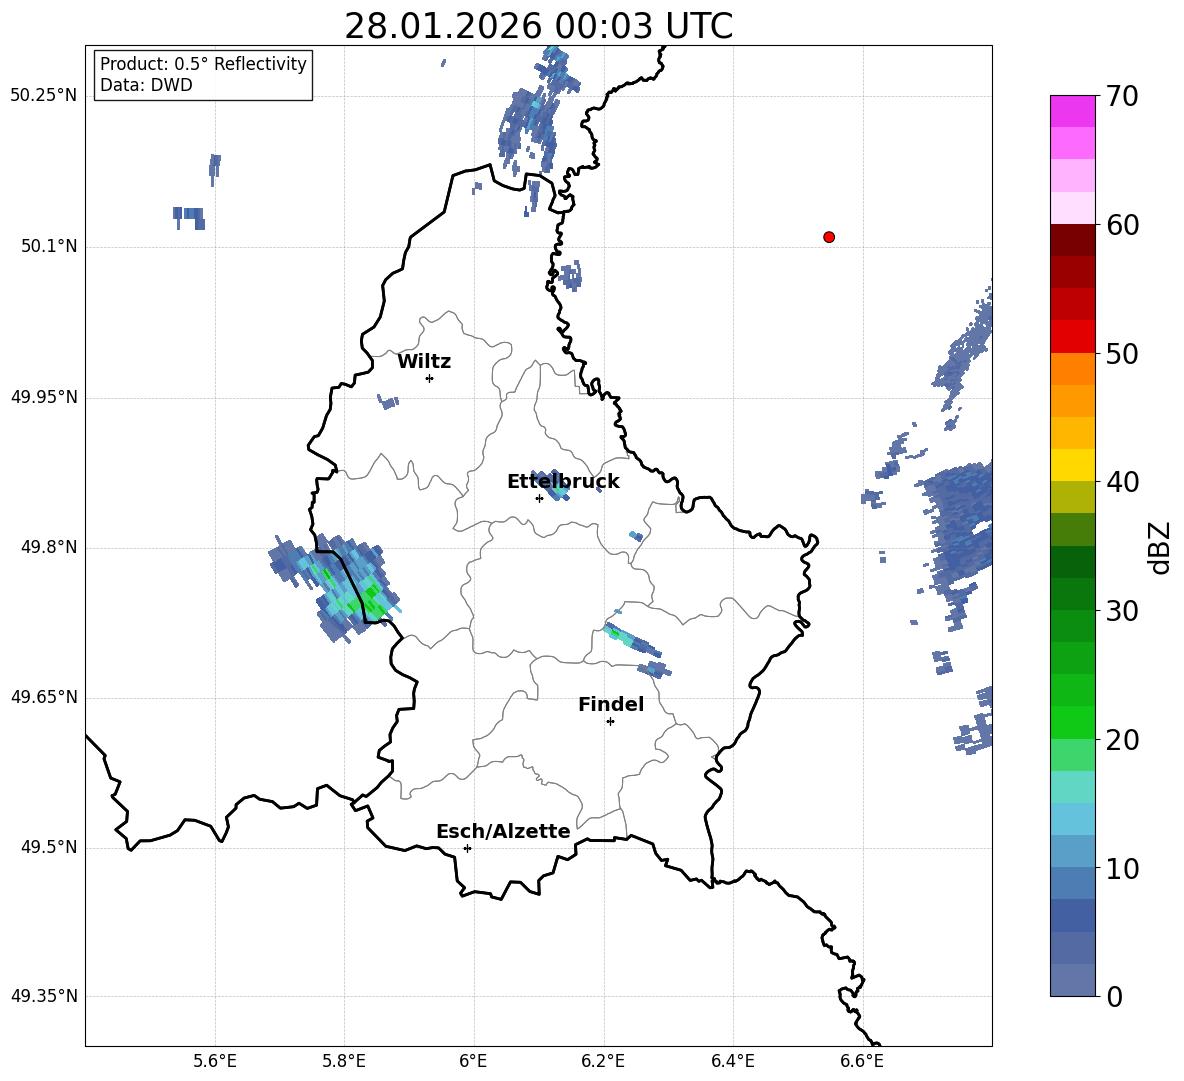Click the bright green colorbar segment at 20
Image resolution: width=1184 pixels, height=1081 pixels.
[x=1073, y=722]
